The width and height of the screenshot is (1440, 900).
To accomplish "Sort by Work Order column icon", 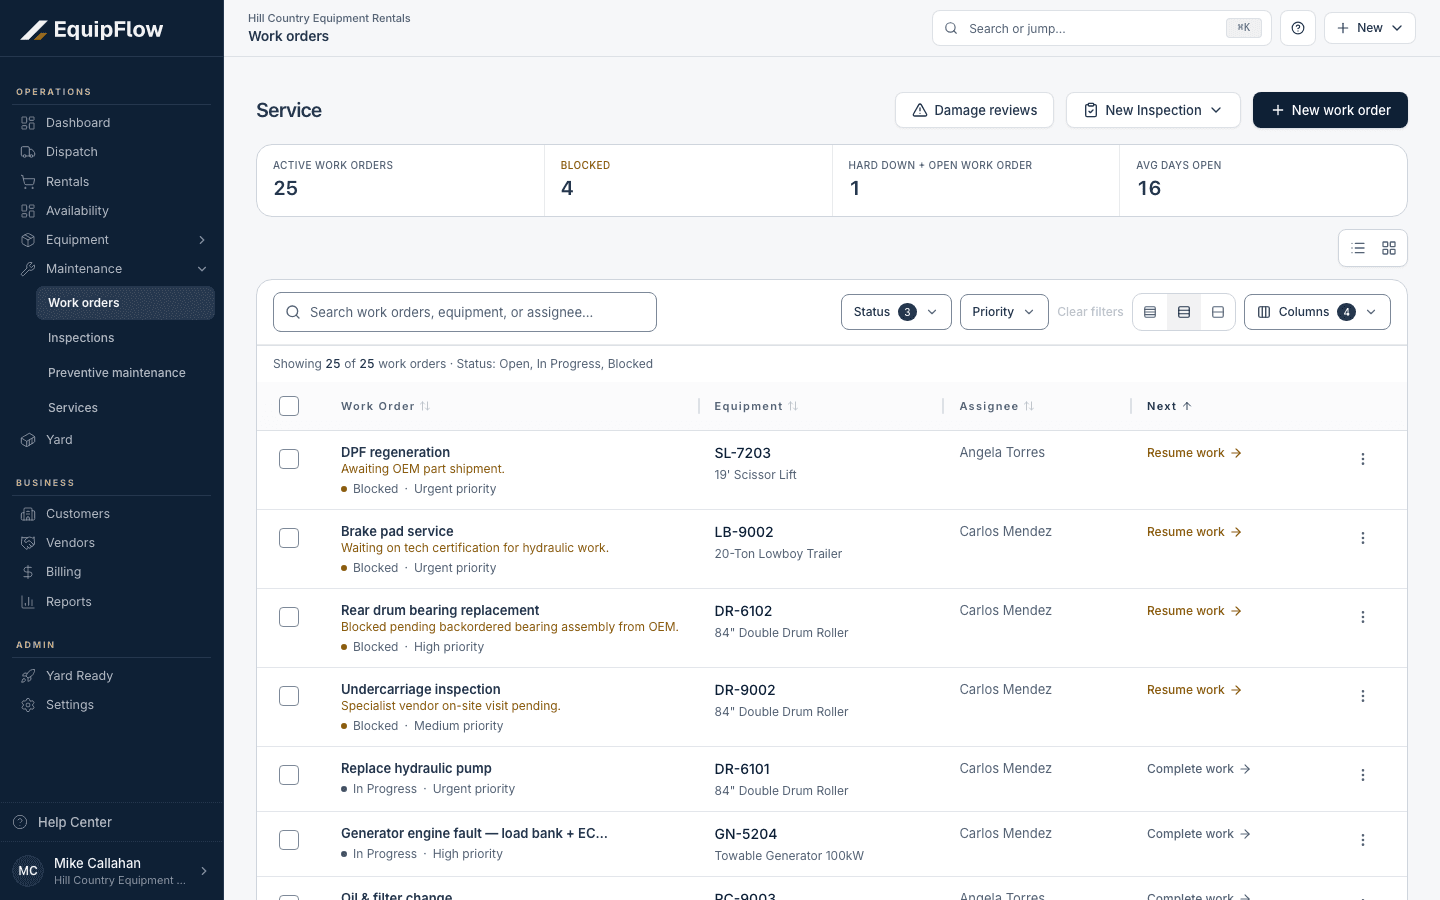I will pos(425,406).
